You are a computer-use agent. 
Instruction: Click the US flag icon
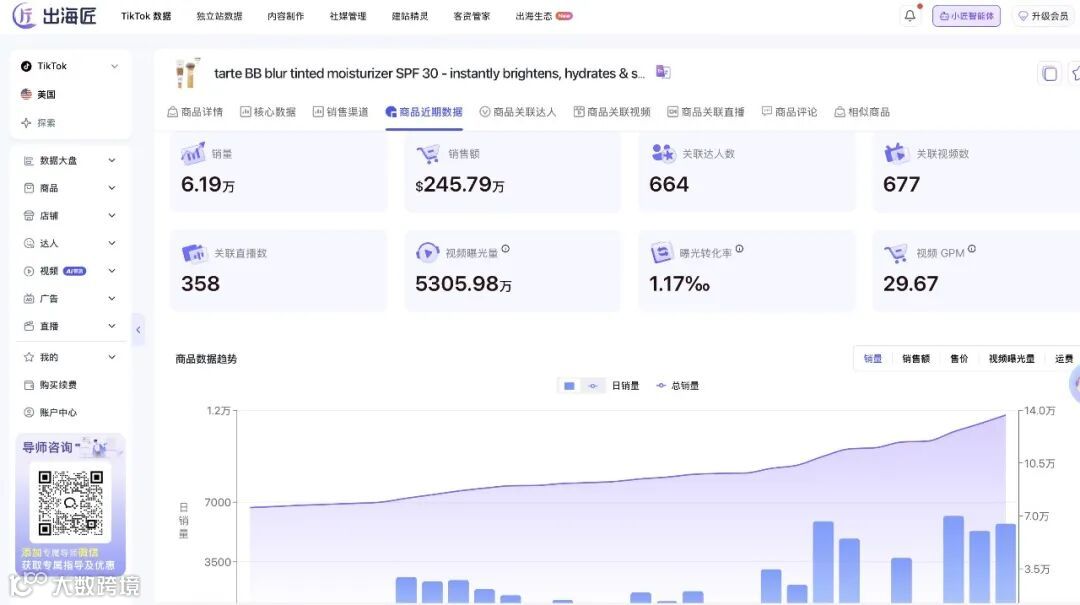(26, 94)
